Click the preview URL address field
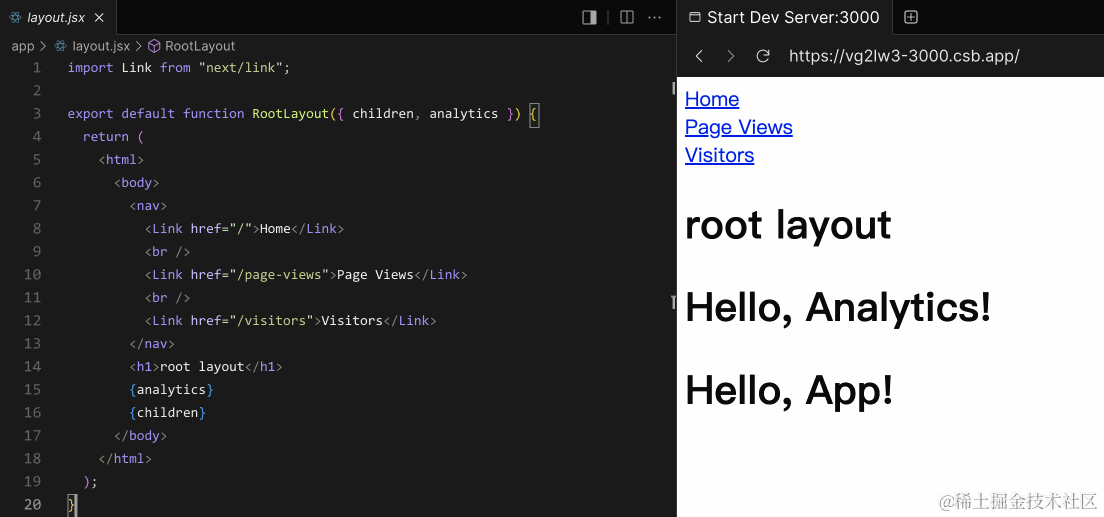The height and width of the screenshot is (517, 1104). 904,56
